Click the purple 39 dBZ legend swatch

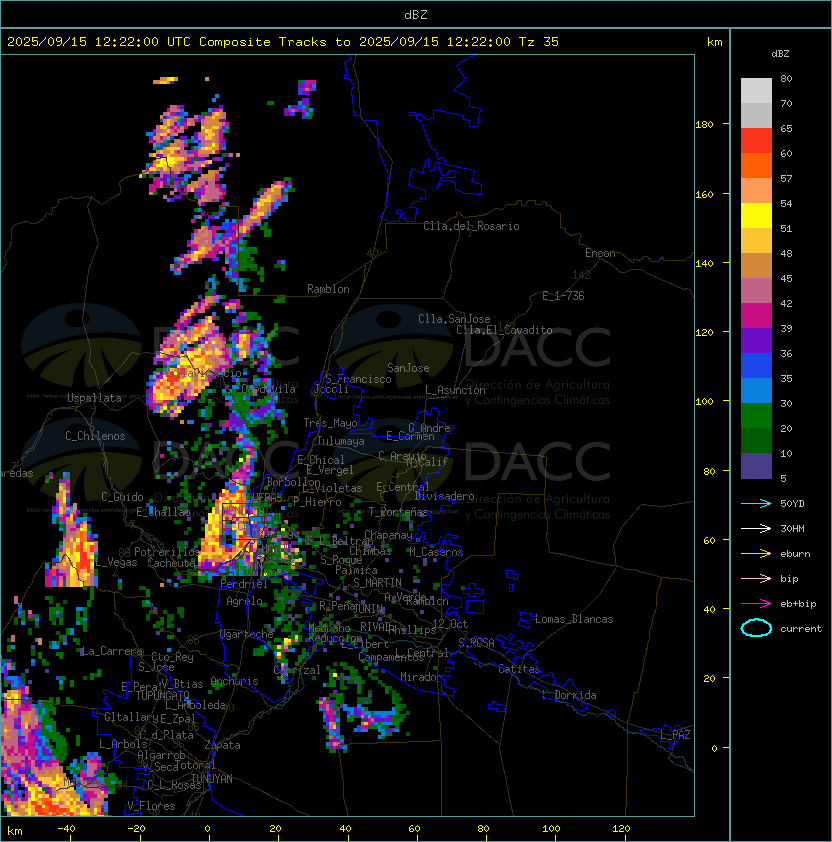pyautogui.click(x=756, y=340)
